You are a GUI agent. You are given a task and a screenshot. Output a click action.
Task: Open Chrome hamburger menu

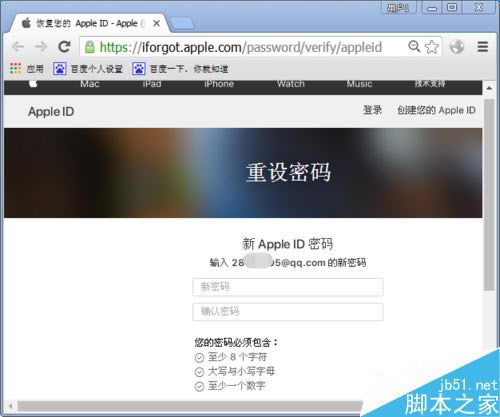pyautogui.click(x=483, y=47)
